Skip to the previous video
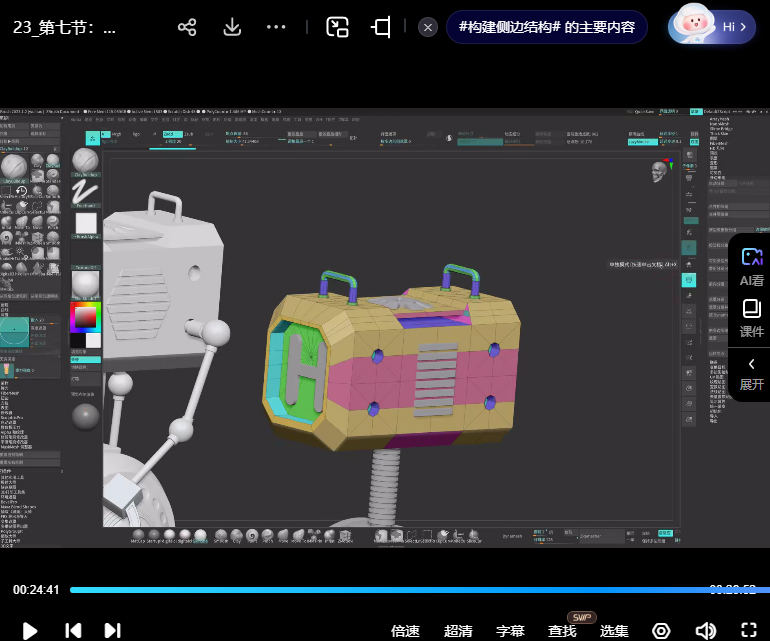The height and width of the screenshot is (641, 770). click(73, 630)
